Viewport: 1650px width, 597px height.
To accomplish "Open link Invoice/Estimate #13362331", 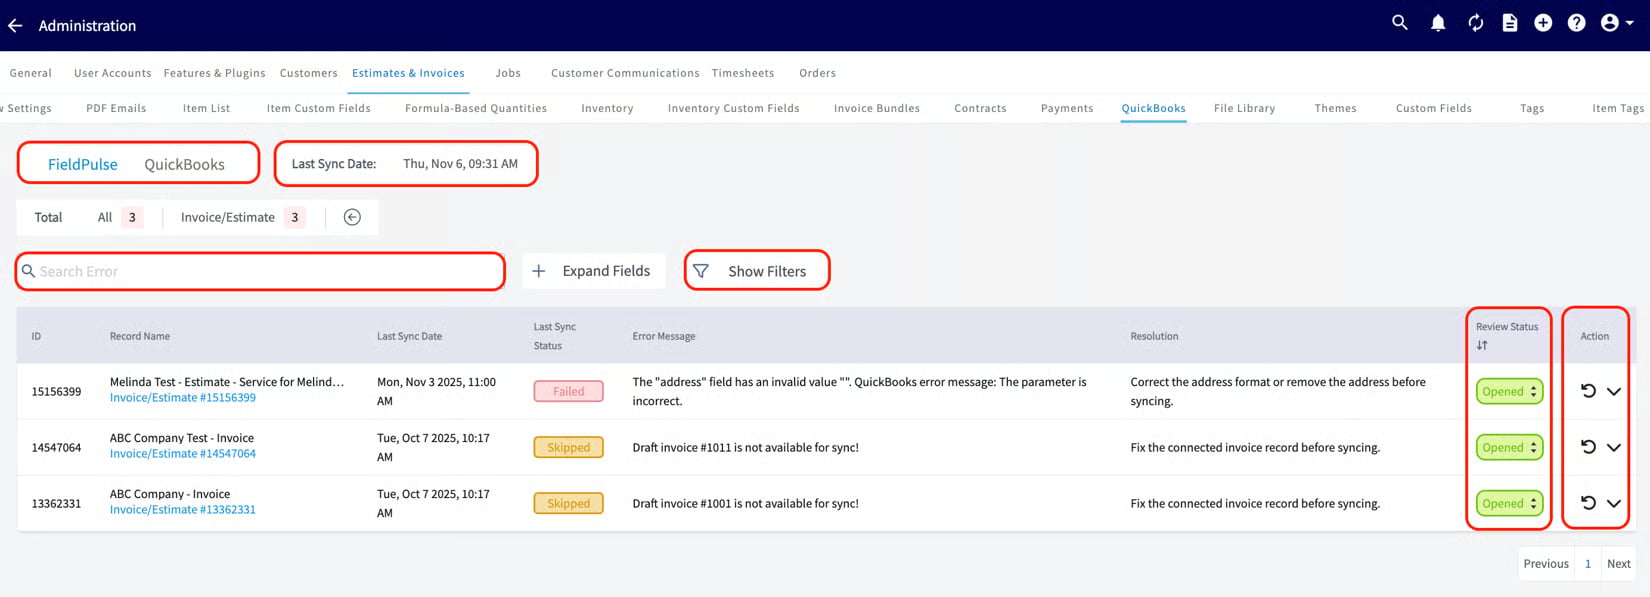I will (183, 510).
